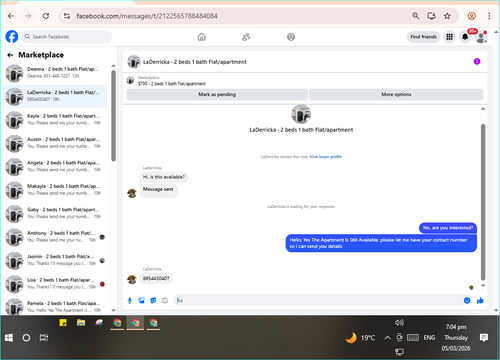
Task: Open the Friends tab
Action: (246, 37)
